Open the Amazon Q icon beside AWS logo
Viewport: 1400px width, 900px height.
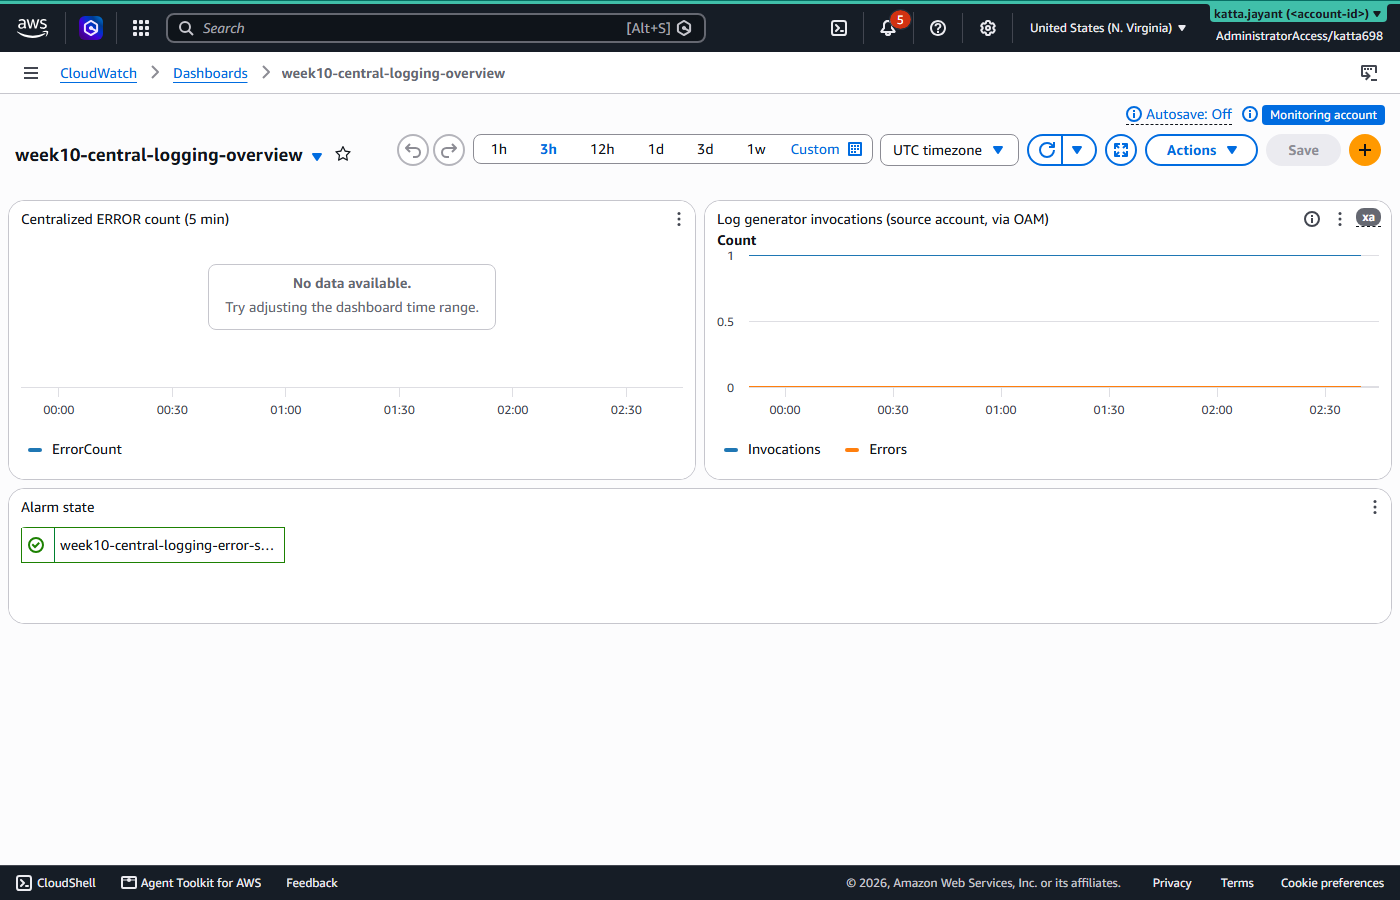(x=91, y=28)
